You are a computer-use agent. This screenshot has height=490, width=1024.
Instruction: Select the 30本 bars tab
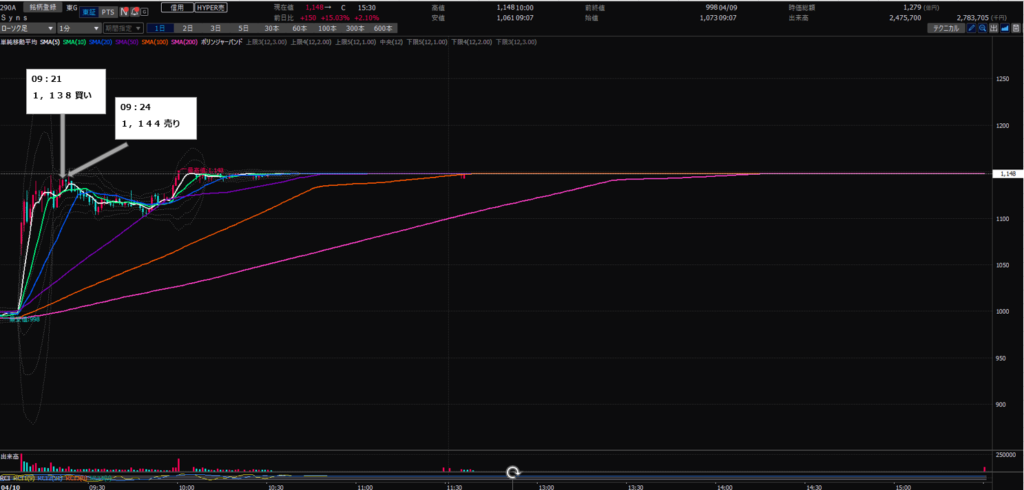point(271,29)
